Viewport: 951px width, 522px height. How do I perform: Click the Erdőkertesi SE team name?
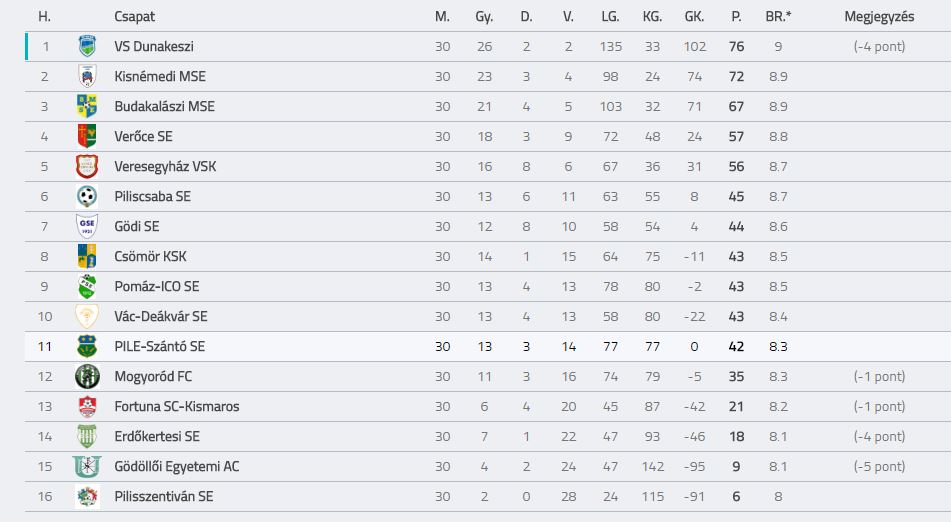pos(157,437)
